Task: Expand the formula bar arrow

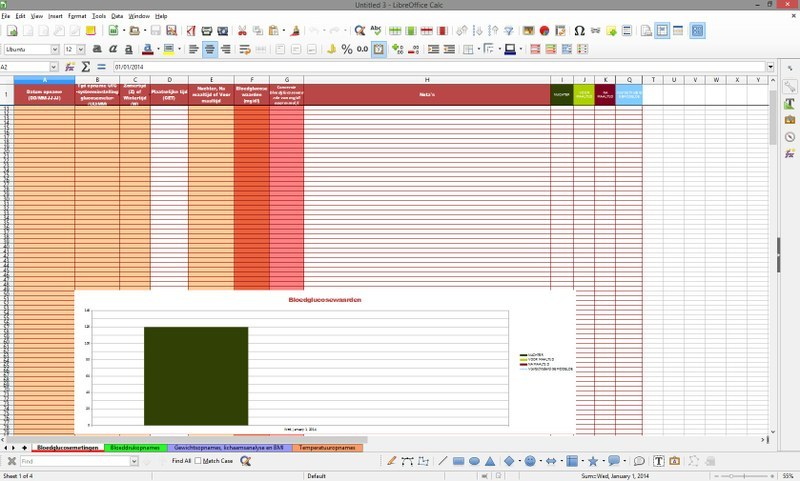Action: point(770,67)
